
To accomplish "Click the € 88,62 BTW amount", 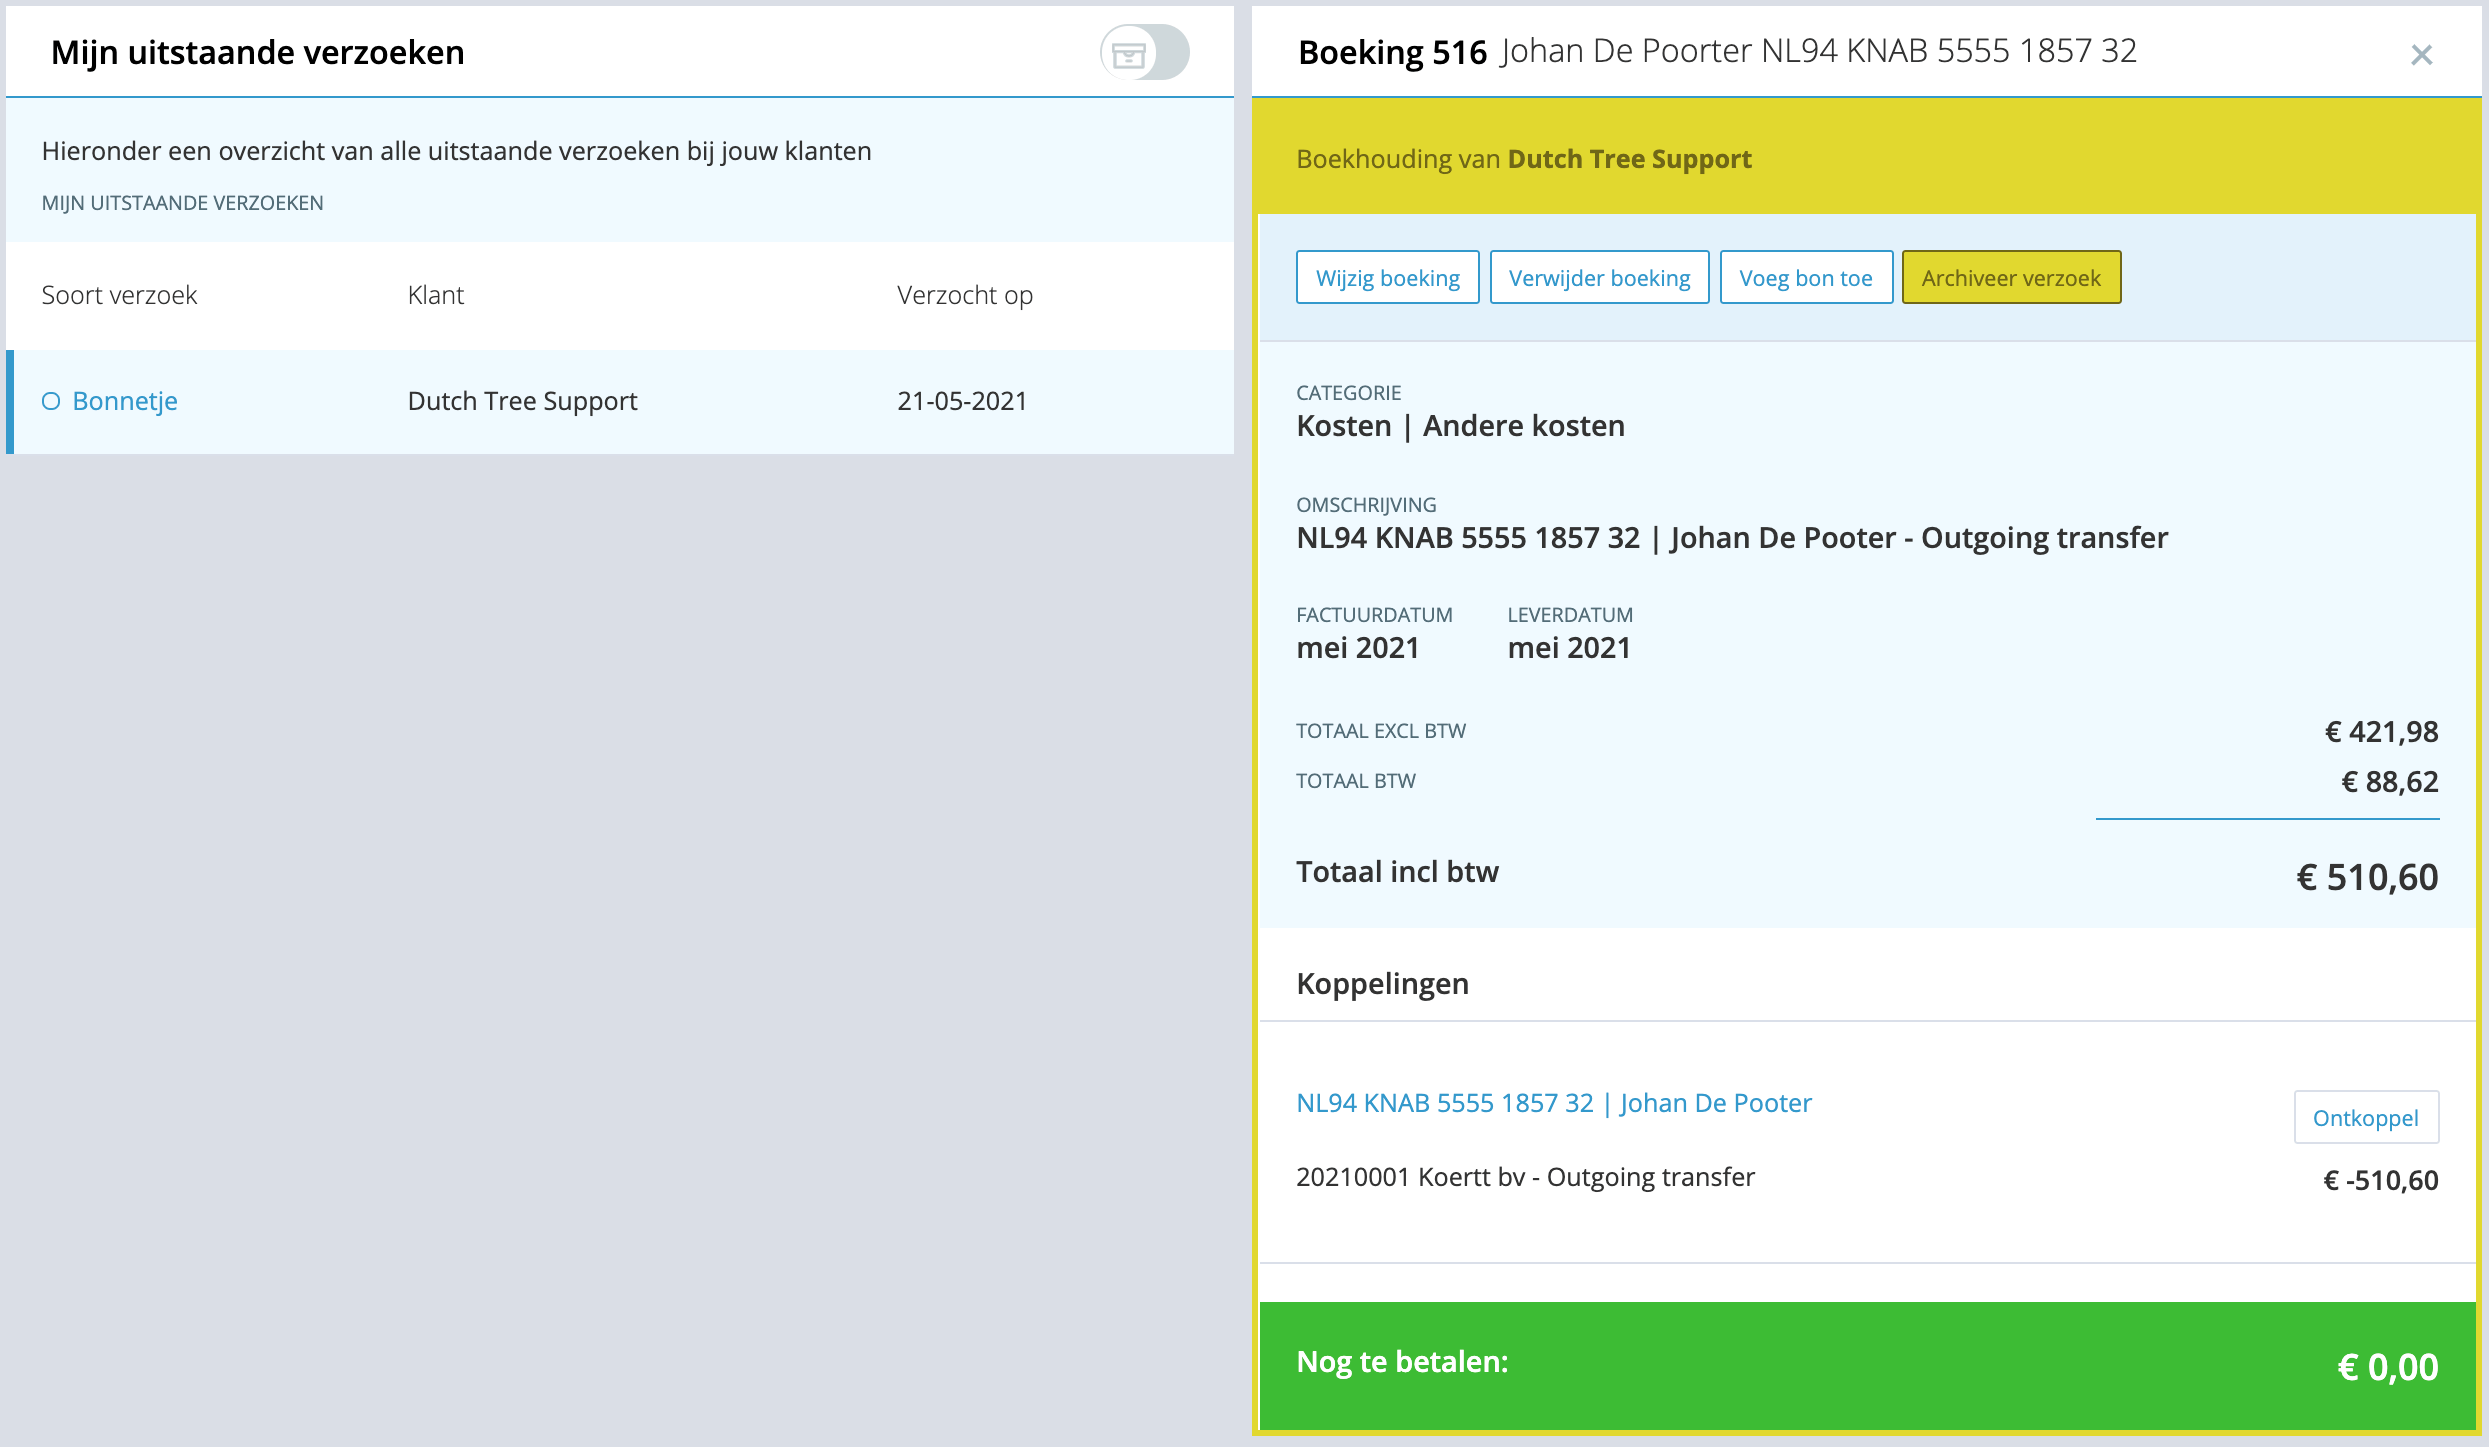I will tap(2389, 782).
